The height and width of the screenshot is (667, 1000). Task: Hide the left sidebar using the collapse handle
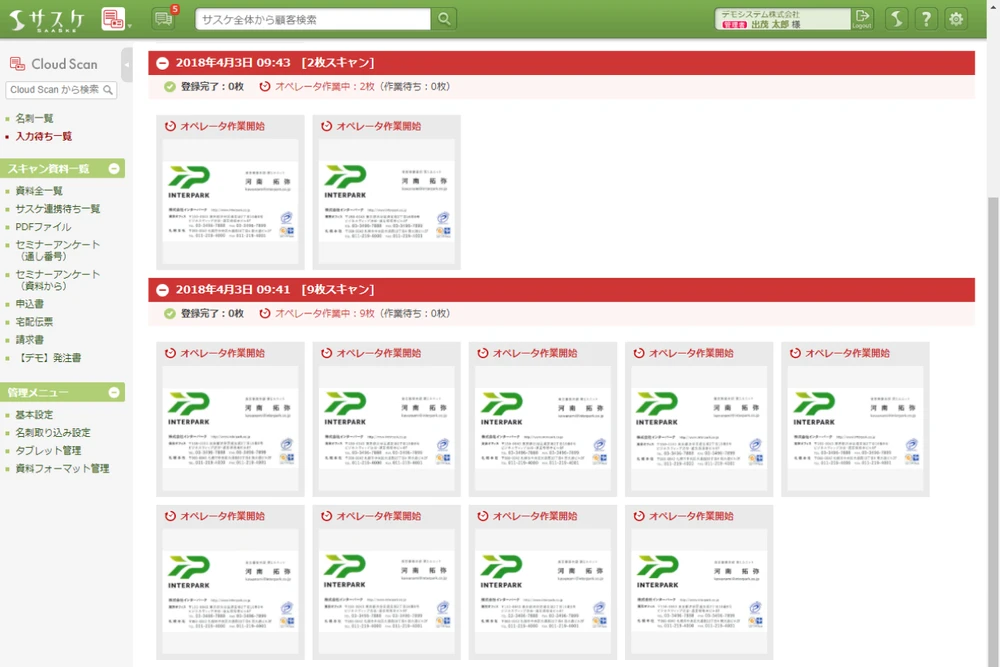pyautogui.click(x=127, y=64)
